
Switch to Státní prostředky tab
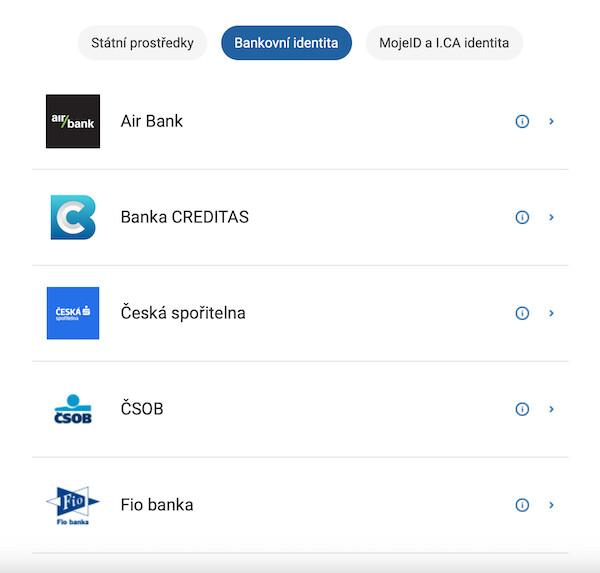142,43
